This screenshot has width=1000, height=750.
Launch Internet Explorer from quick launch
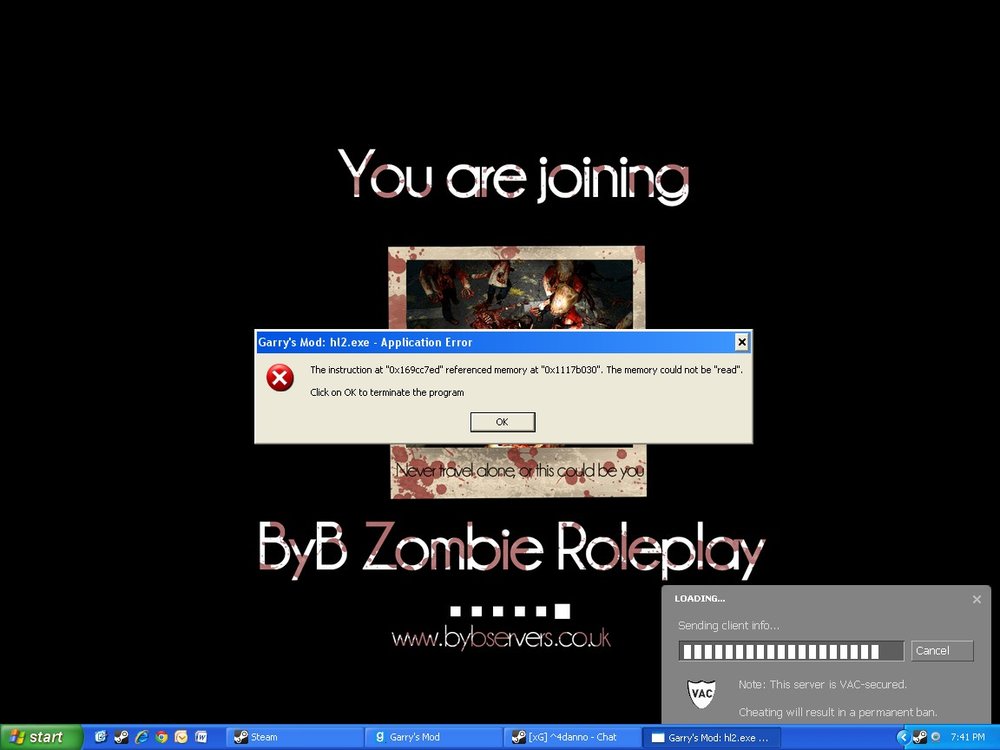coord(141,737)
